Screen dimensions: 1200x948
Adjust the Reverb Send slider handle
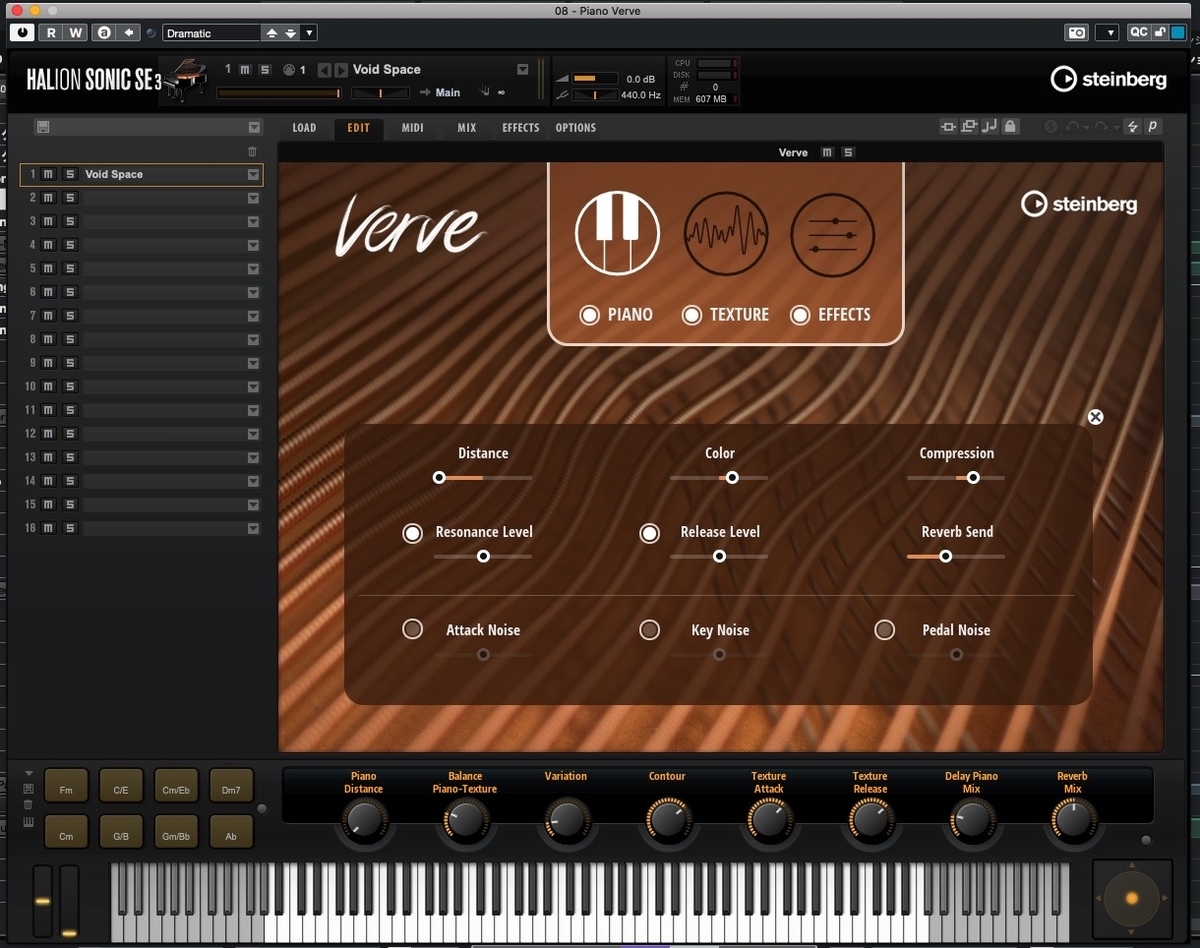click(945, 556)
